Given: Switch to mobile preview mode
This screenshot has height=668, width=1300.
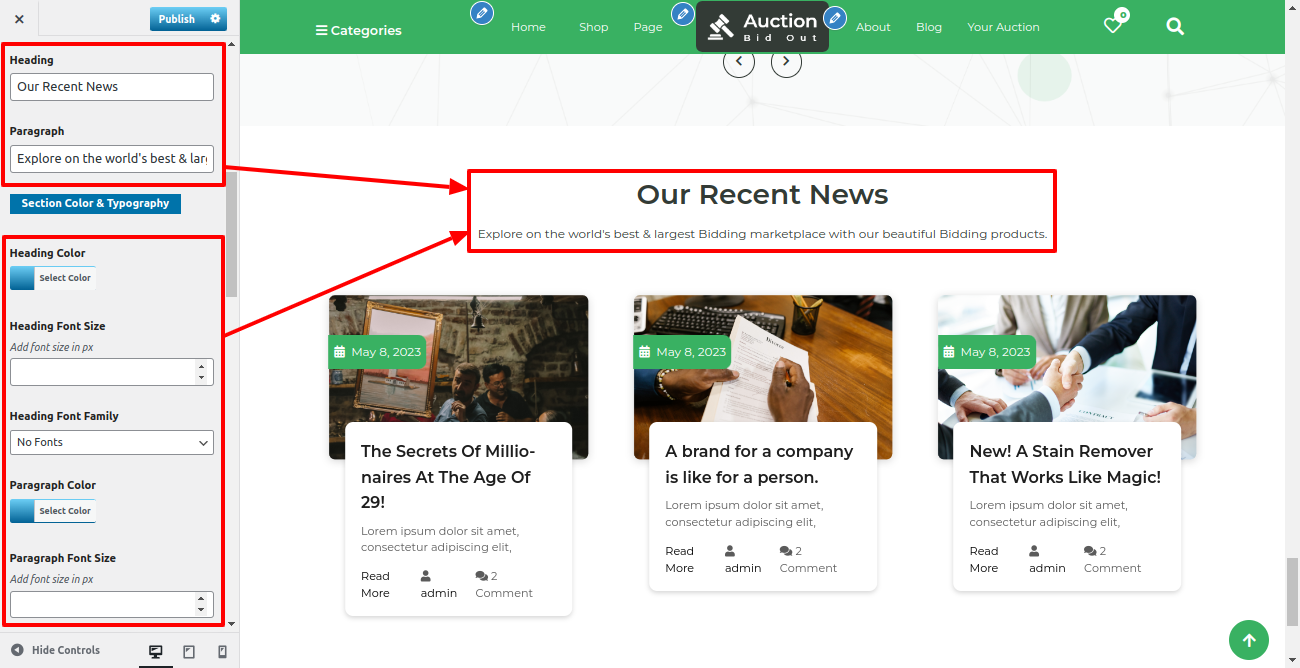Looking at the screenshot, I should pos(222,652).
